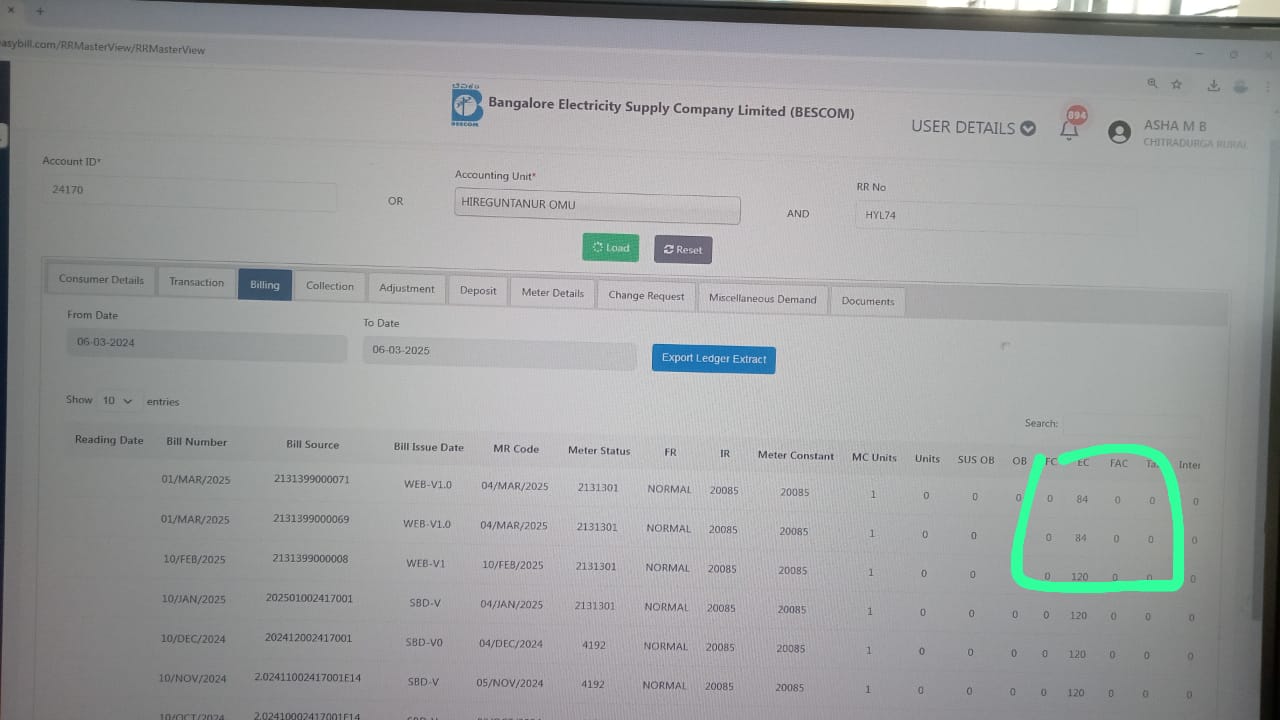Open the Consumer Details tab
This screenshot has width=1280, height=720.
(101, 279)
